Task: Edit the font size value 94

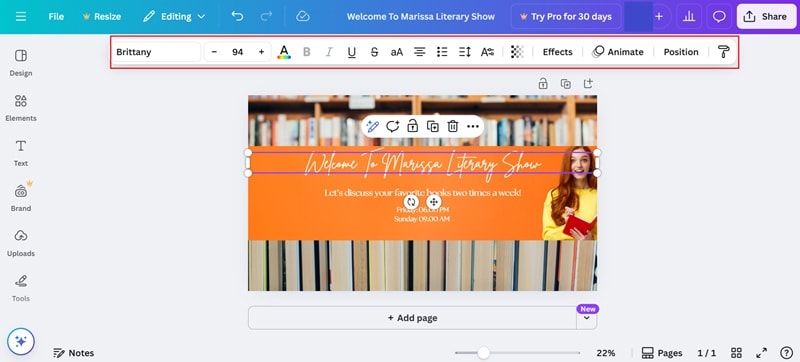Action: coord(238,52)
